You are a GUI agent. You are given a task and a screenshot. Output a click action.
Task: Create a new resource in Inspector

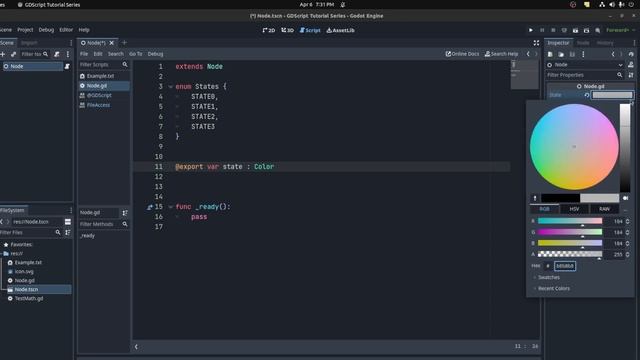pos(550,54)
